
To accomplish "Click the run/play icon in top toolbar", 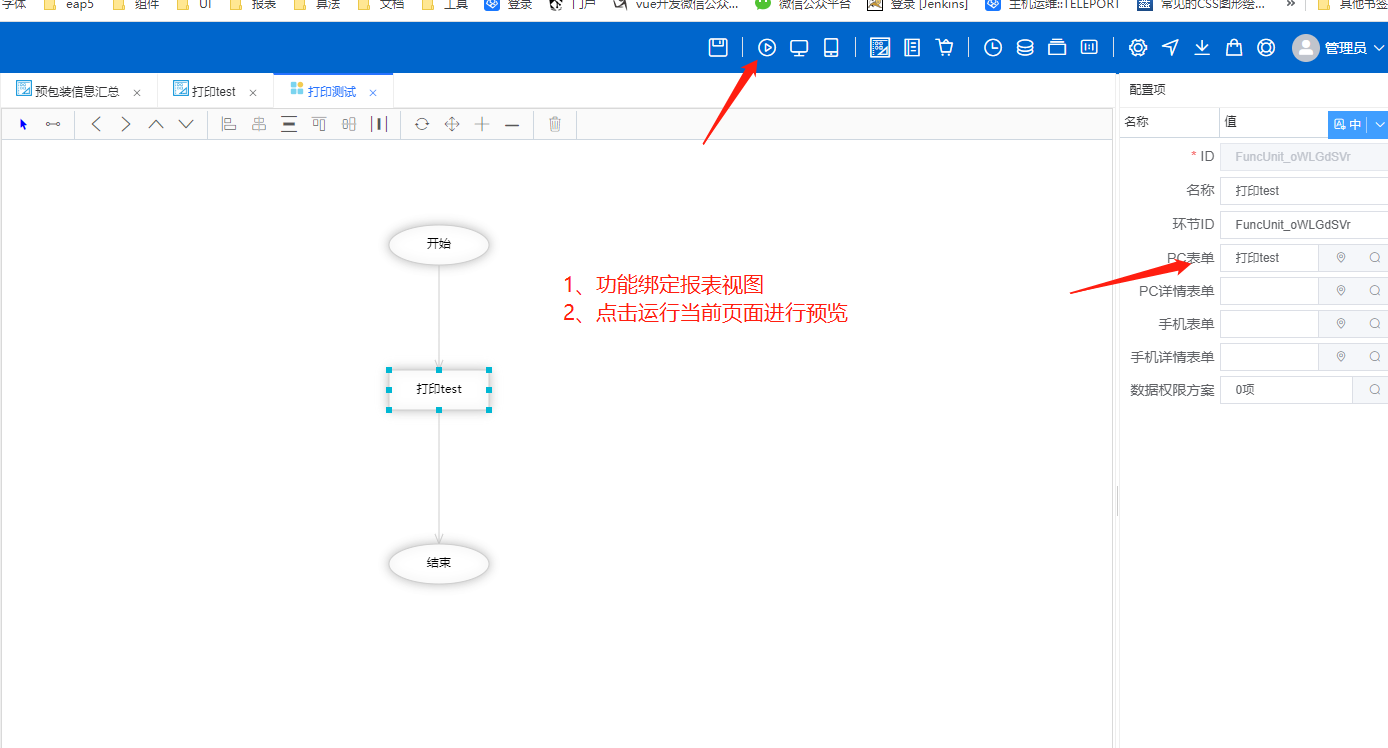I will pyautogui.click(x=767, y=47).
